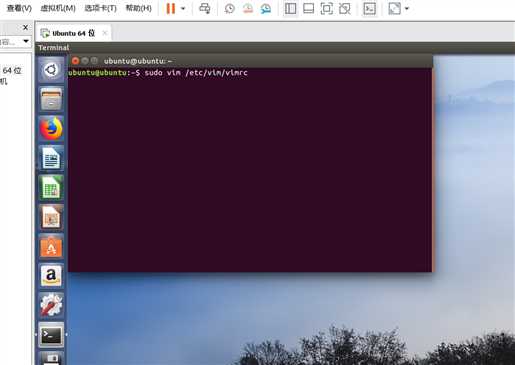Click the stretch guest display icon

click(394, 8)
